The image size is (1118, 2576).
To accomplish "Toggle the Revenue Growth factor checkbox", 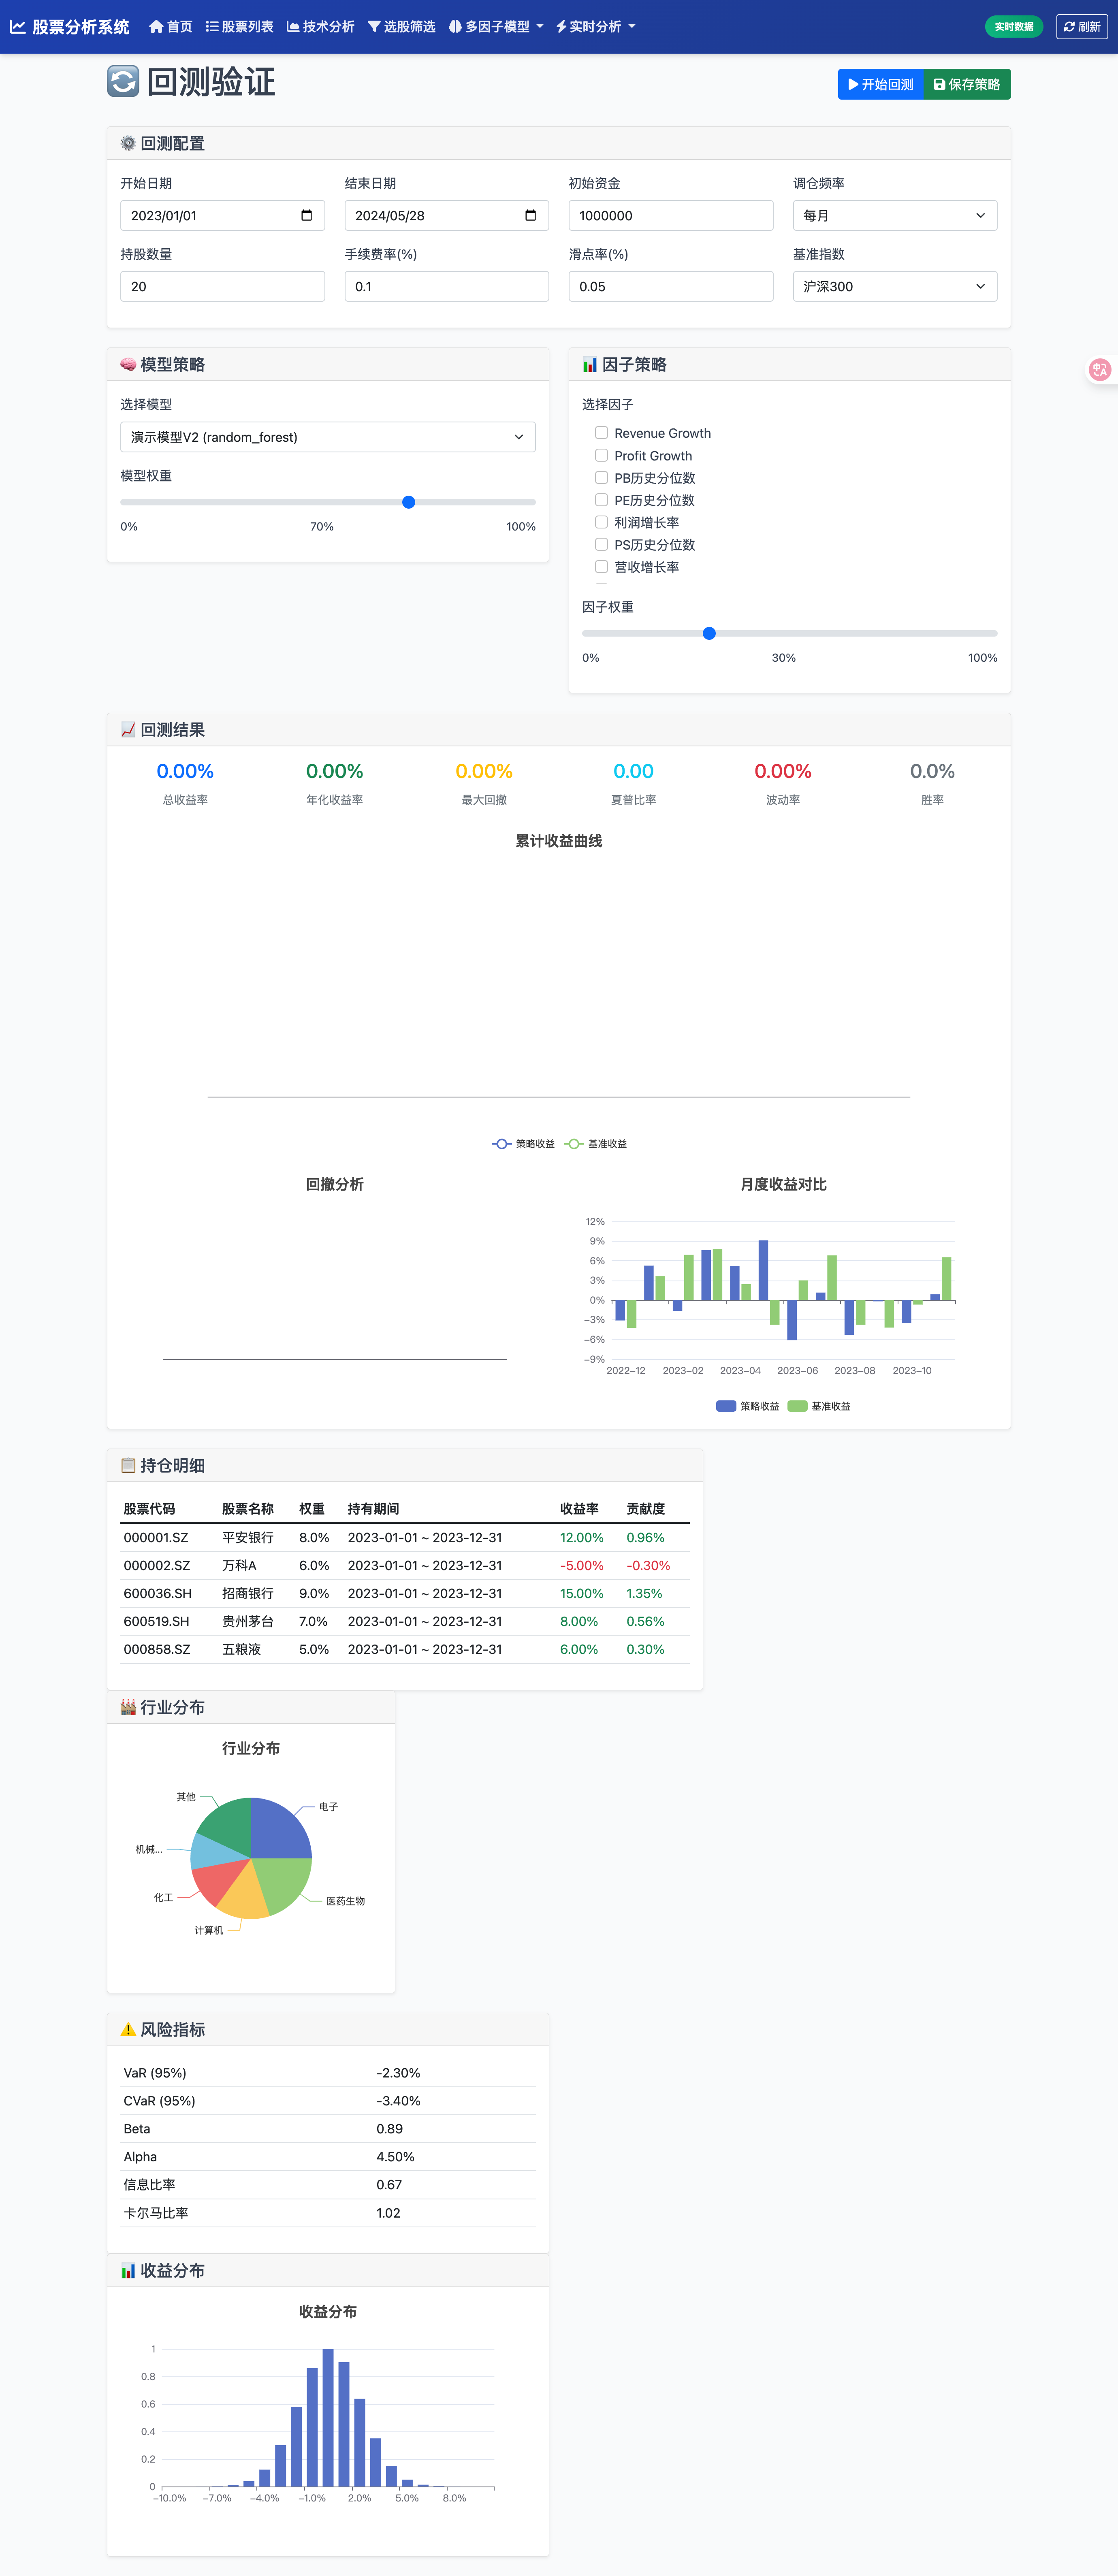I will [x=601, y=433].
